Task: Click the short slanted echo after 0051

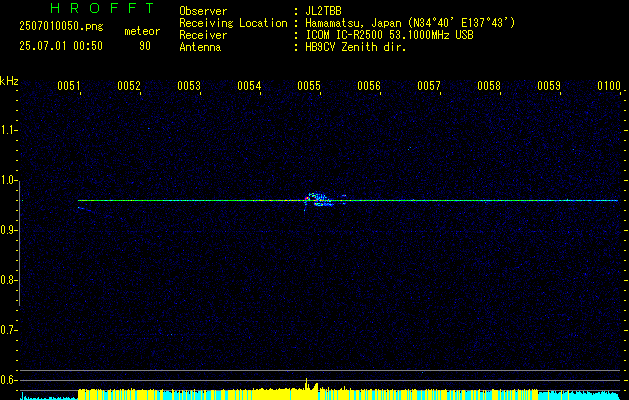Action: pyautogui.click(x=85, y=209)
